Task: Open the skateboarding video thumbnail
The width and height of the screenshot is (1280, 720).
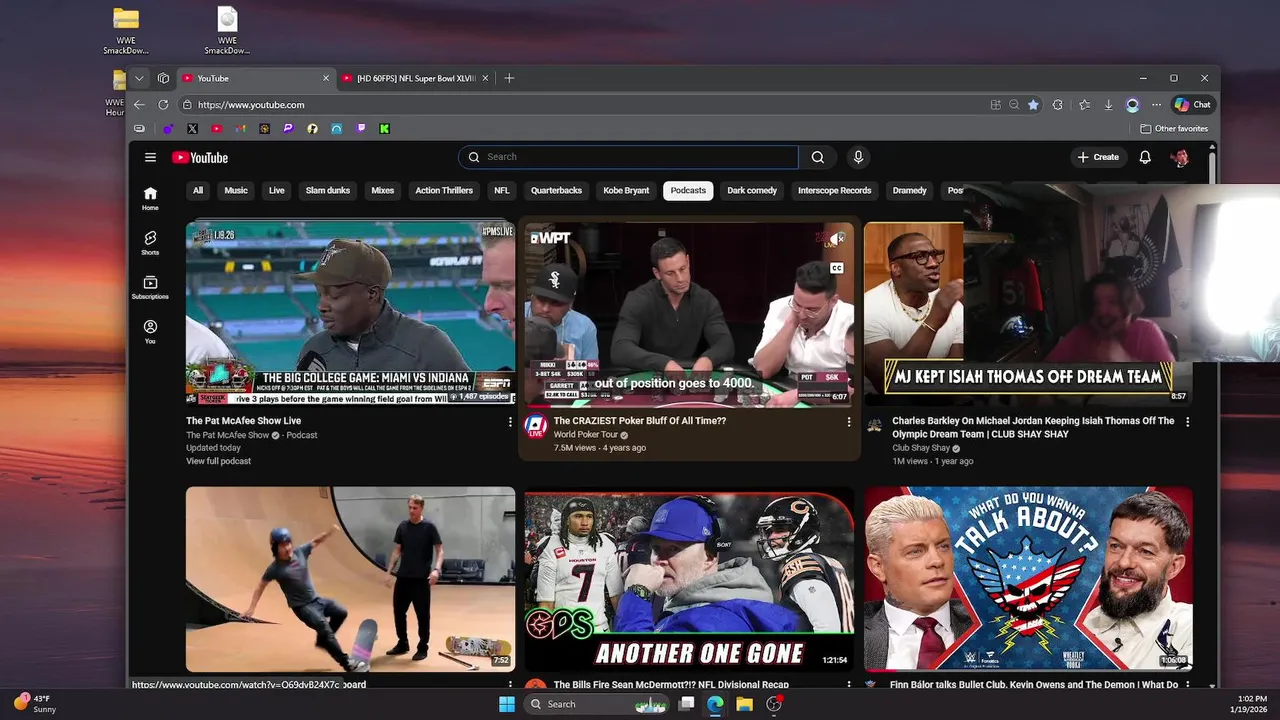Action: pos(350,578)
